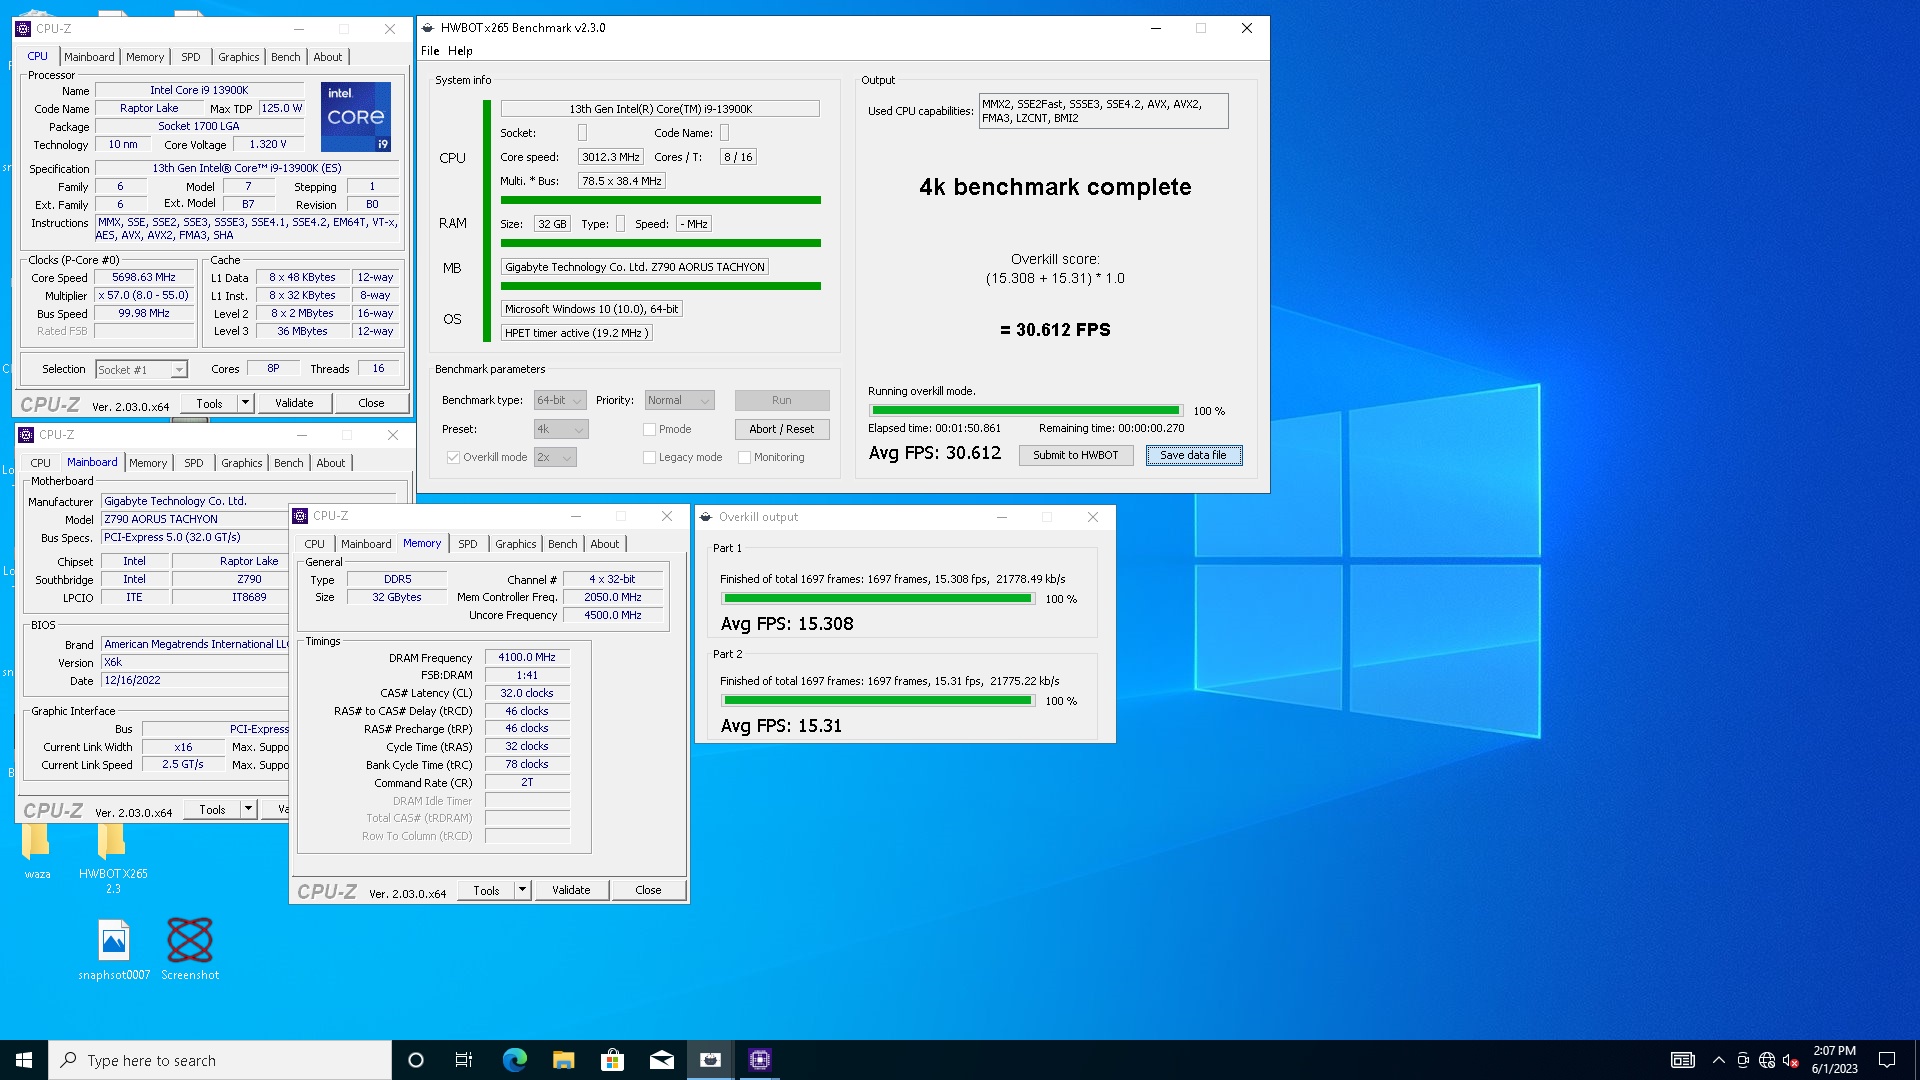The image size is (1920, 1080).
Task: Open the File menu in HWBOT x265
Action: tap(430, 51)
